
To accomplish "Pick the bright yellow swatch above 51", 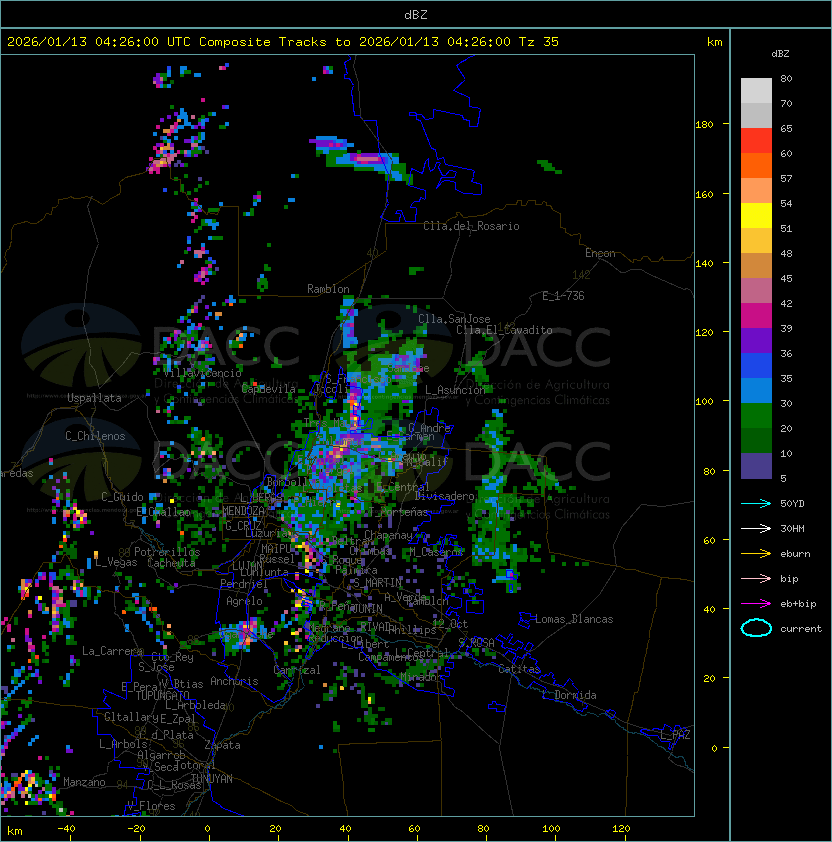I will pos(756,215).
